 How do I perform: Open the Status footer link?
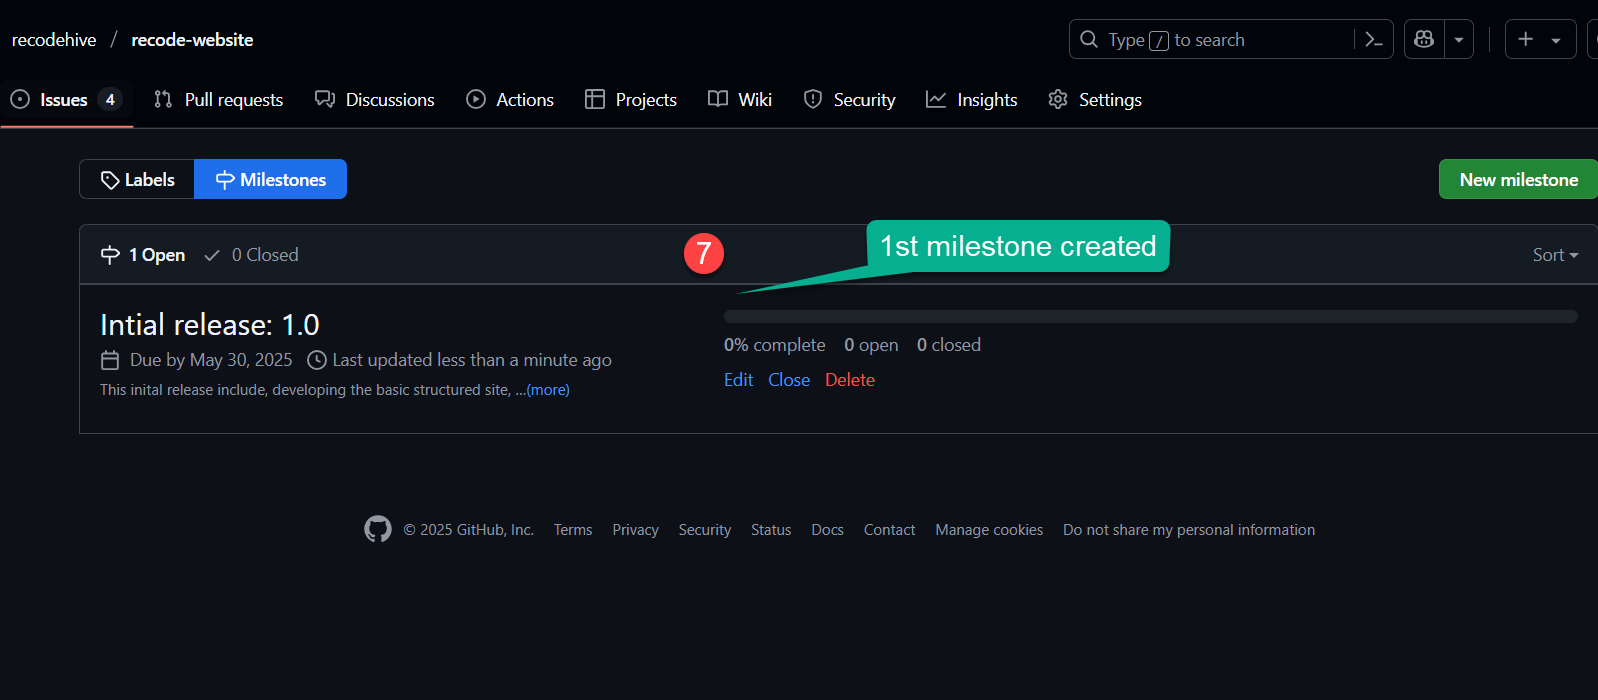pyautogui.click(x=771, y=530)
